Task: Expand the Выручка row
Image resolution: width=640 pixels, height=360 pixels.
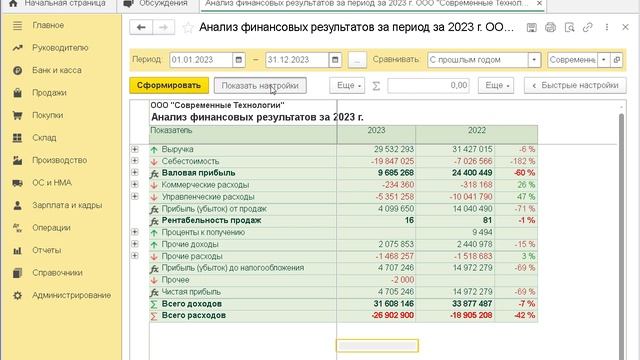Action: 135,149
